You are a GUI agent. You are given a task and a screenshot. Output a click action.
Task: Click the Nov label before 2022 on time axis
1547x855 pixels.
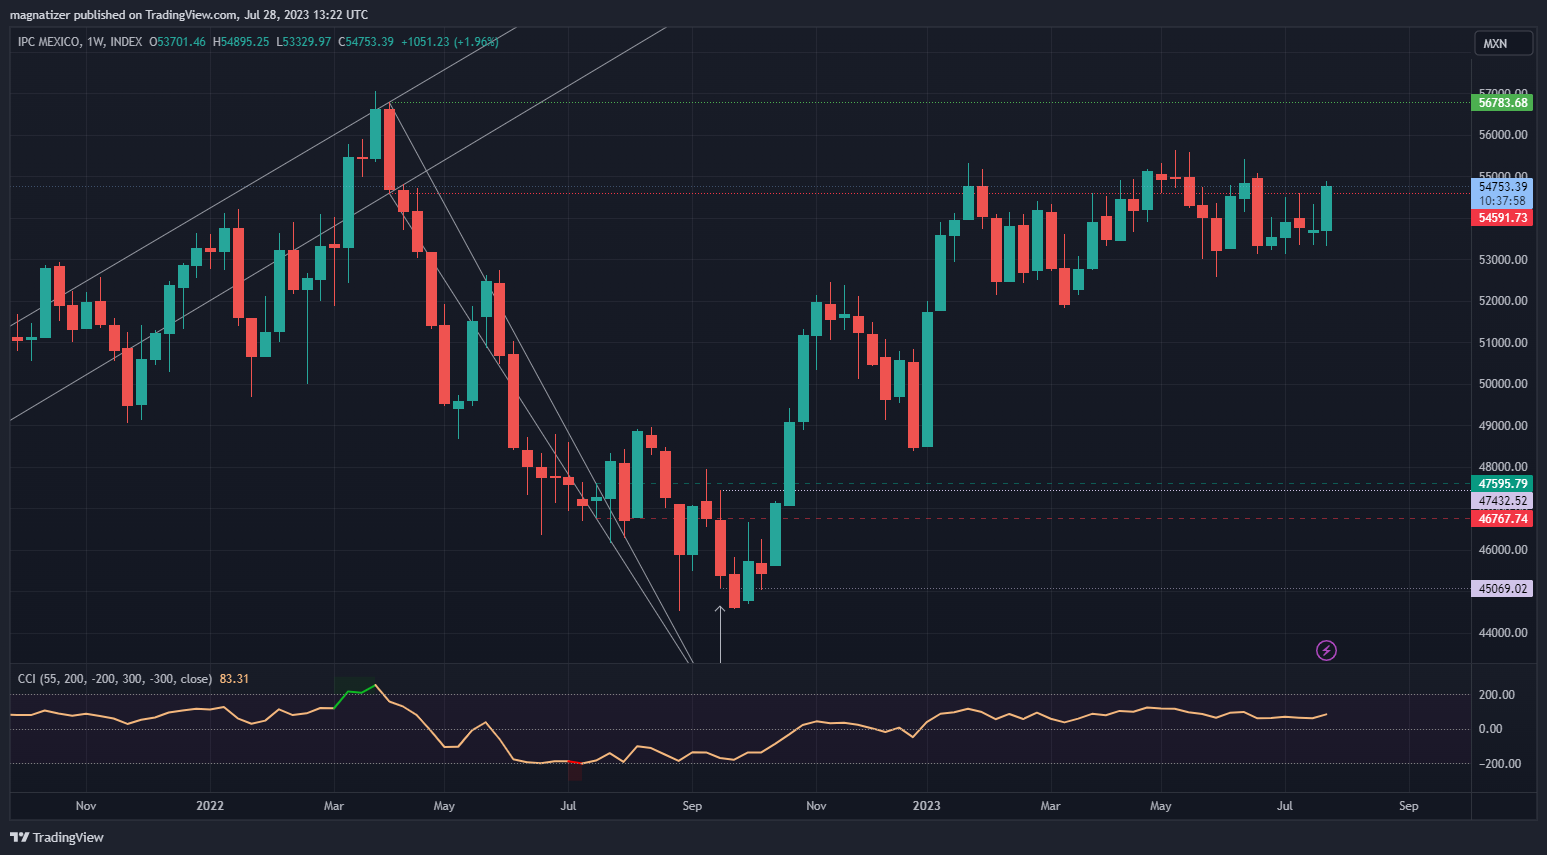tap(86, 806)
